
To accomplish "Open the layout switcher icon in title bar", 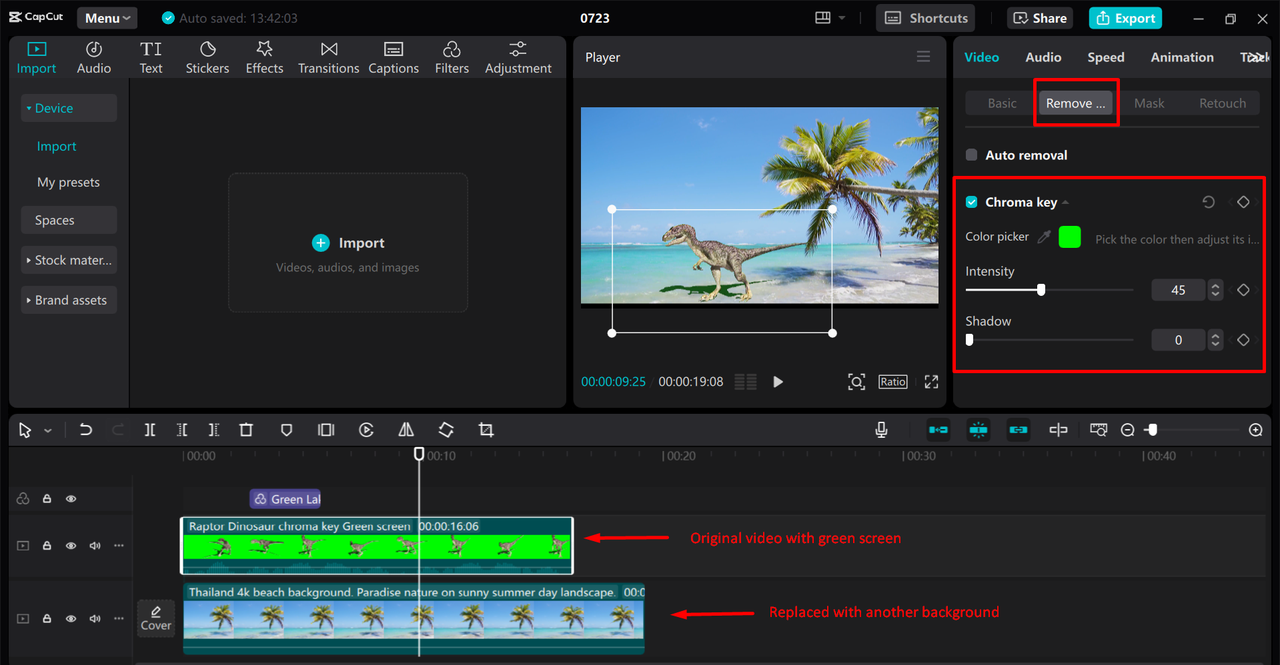I will click(x=823, y=18).
